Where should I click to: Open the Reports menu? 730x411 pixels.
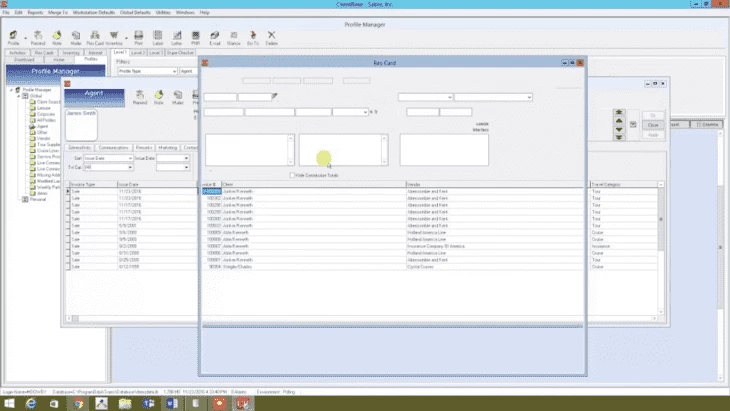click(35, 12)
